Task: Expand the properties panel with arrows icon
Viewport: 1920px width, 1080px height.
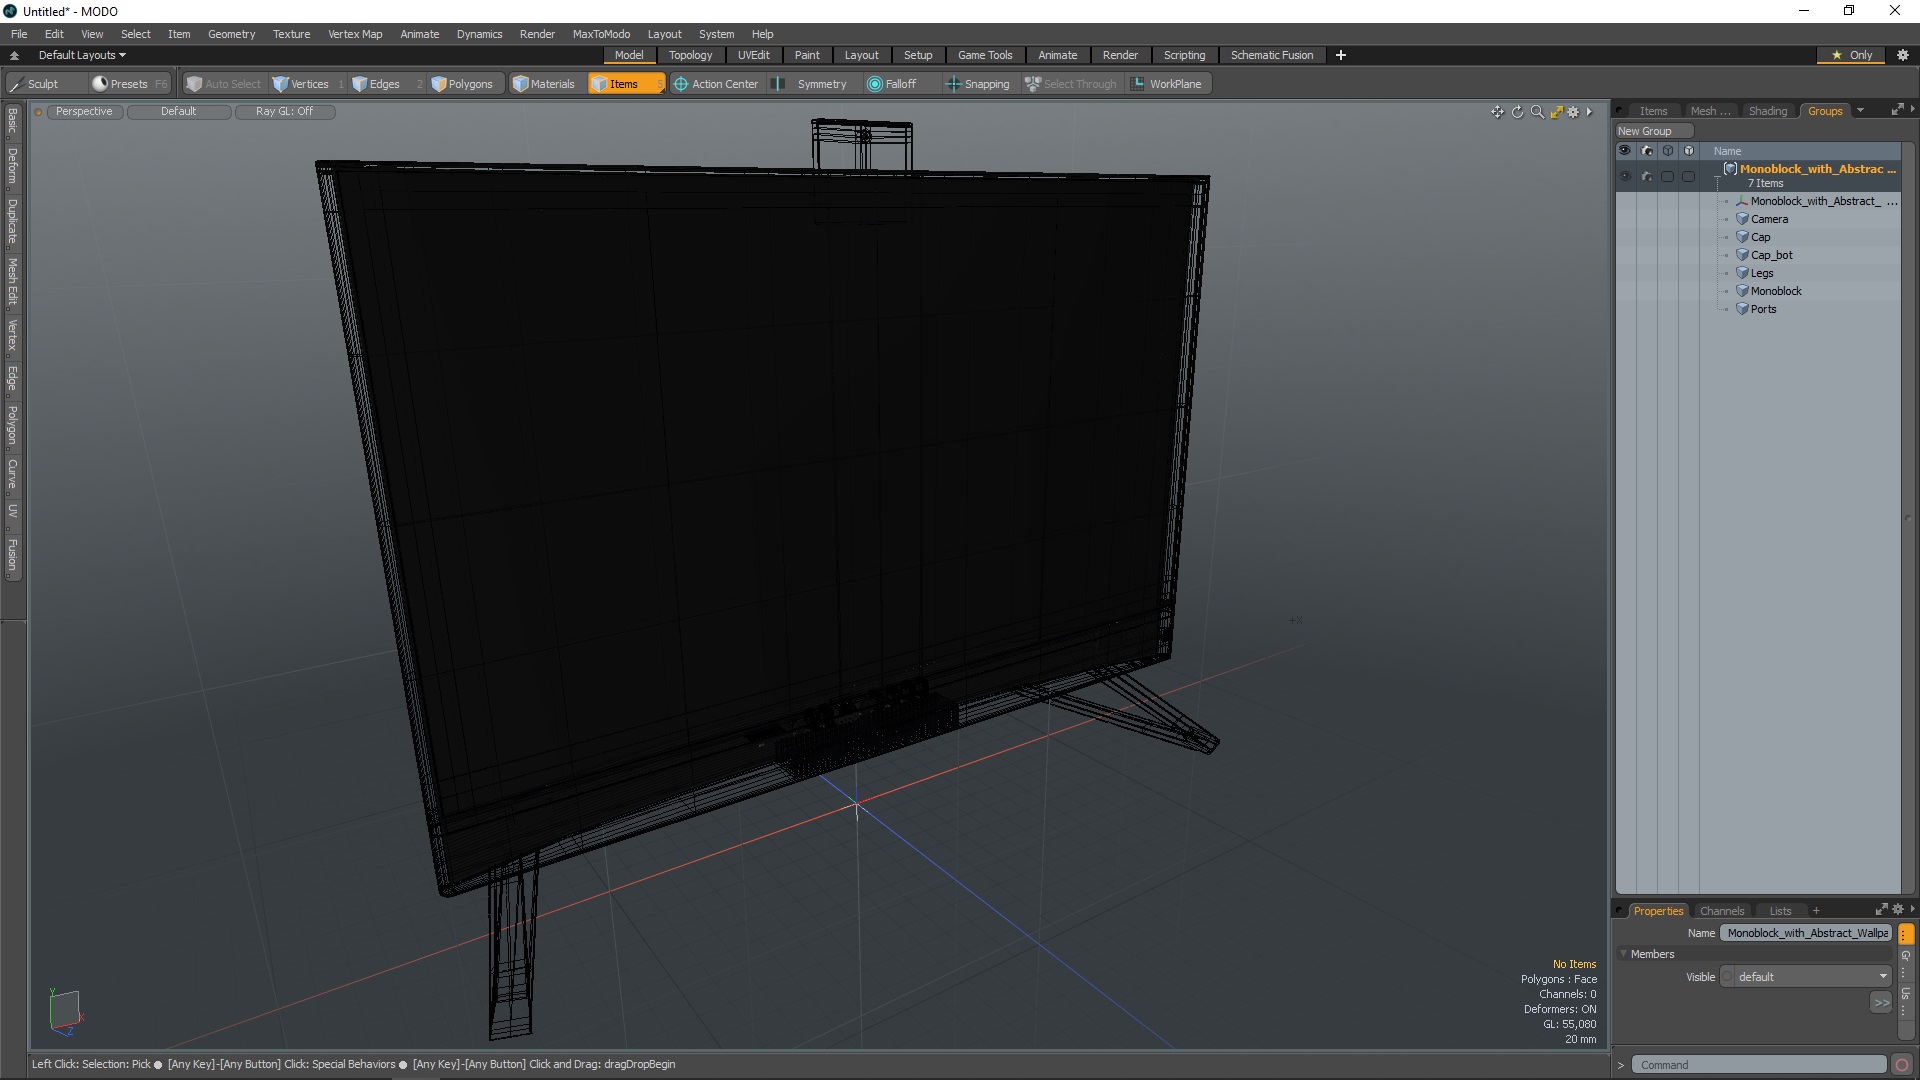Action: [1881, 910]
